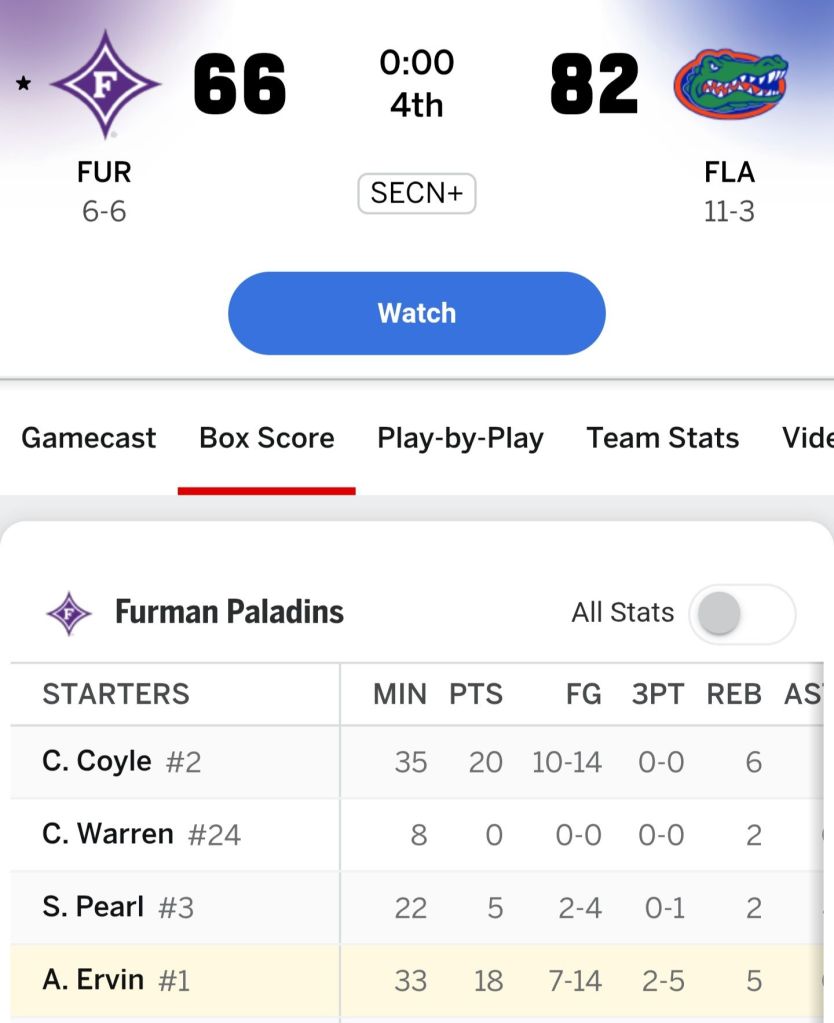
Task: Tap the Florida Gators logo
Action: pos(731,84)
